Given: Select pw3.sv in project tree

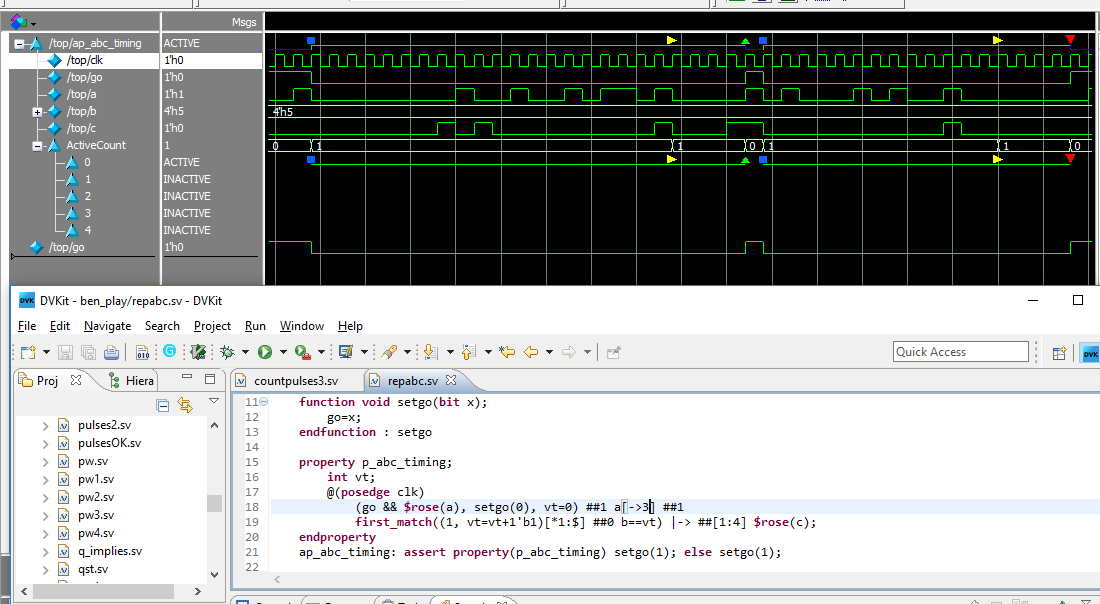Looking at the screenshot, I should pyautogui.click(x=95, y=515).
